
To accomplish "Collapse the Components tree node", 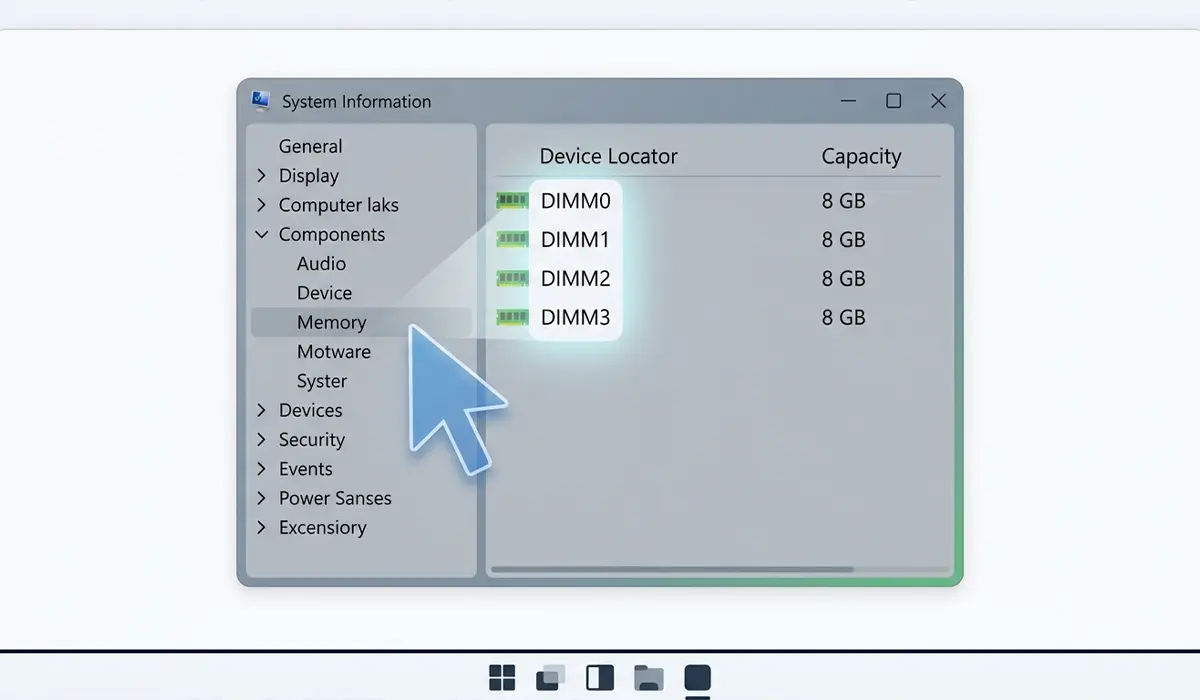I will click(x=261, y=234).
